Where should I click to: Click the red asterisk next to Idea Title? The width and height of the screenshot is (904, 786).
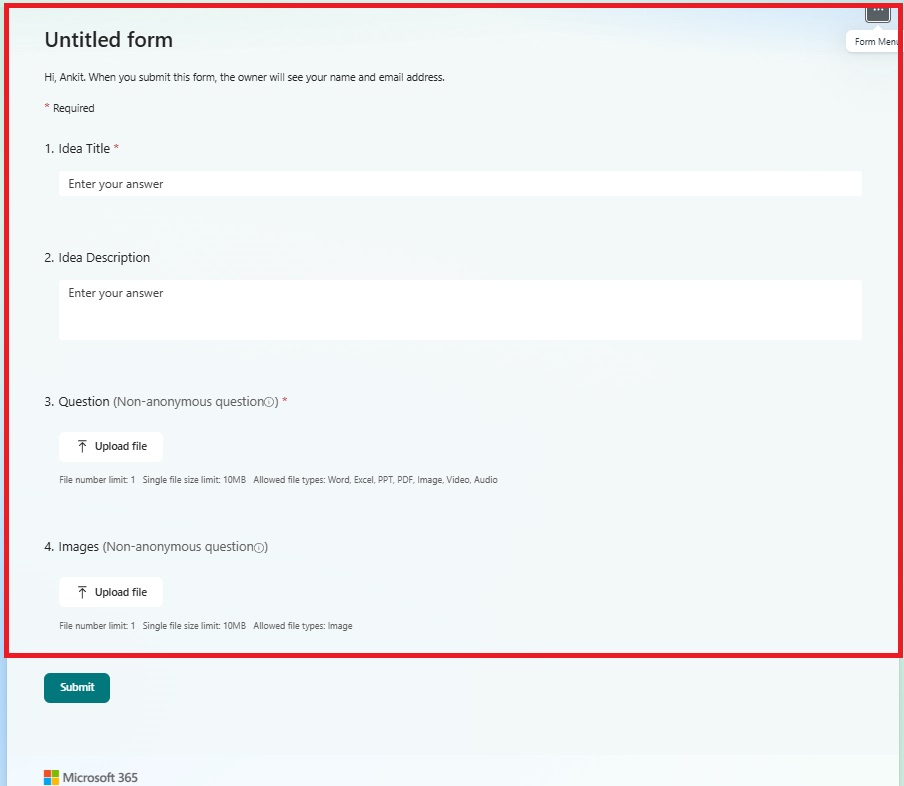(x=116, y=148)
